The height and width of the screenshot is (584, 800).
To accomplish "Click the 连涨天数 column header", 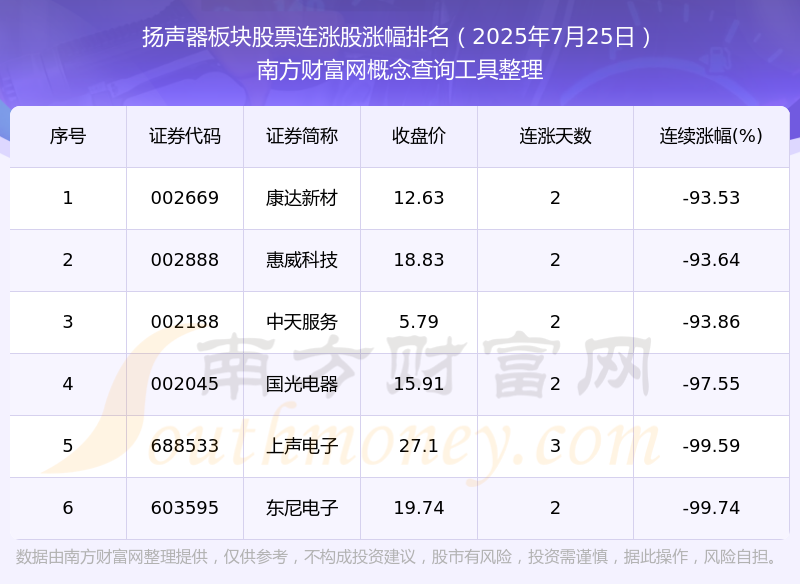I will [555, 136].
